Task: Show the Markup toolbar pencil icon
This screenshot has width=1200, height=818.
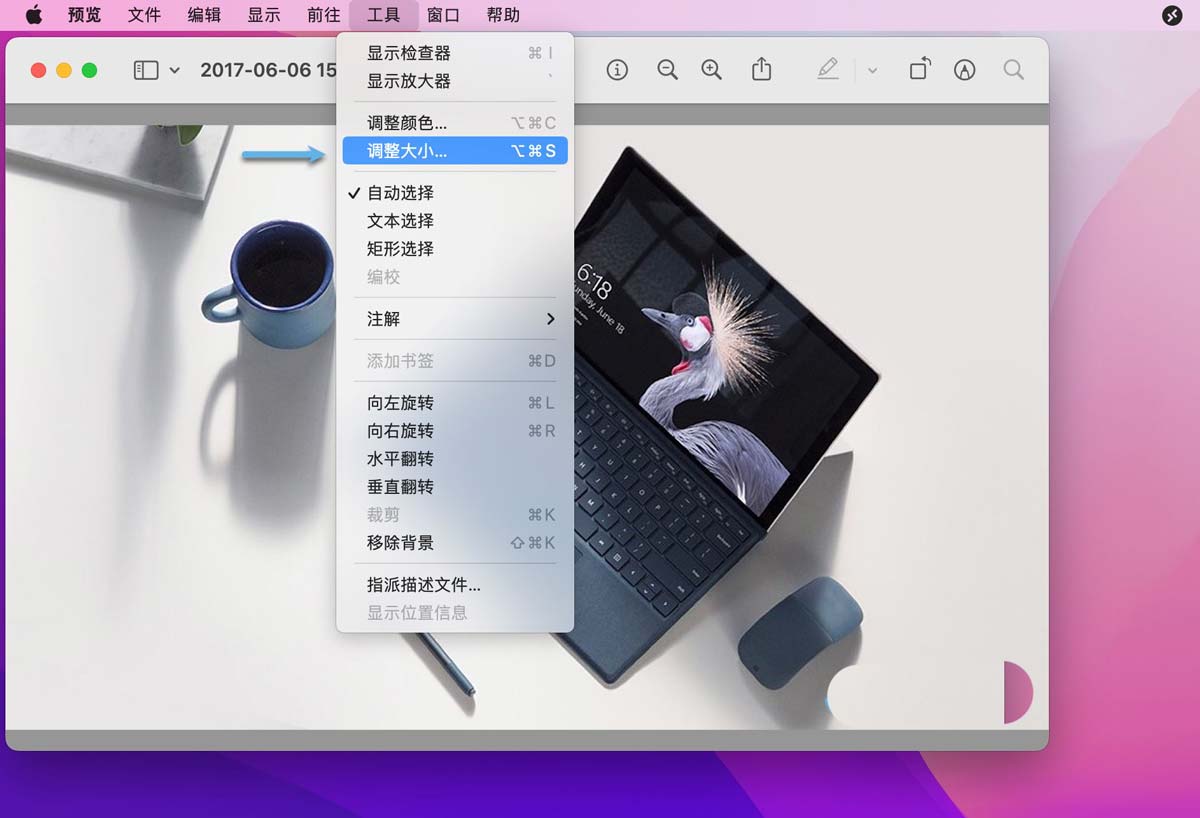Action: click(x=827, y=70)
